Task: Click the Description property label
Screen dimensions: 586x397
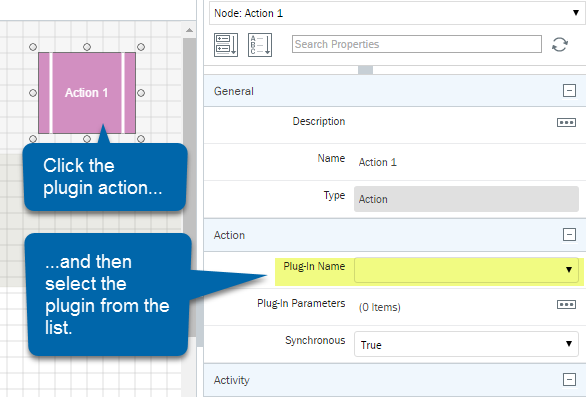Action: (319, 121)
